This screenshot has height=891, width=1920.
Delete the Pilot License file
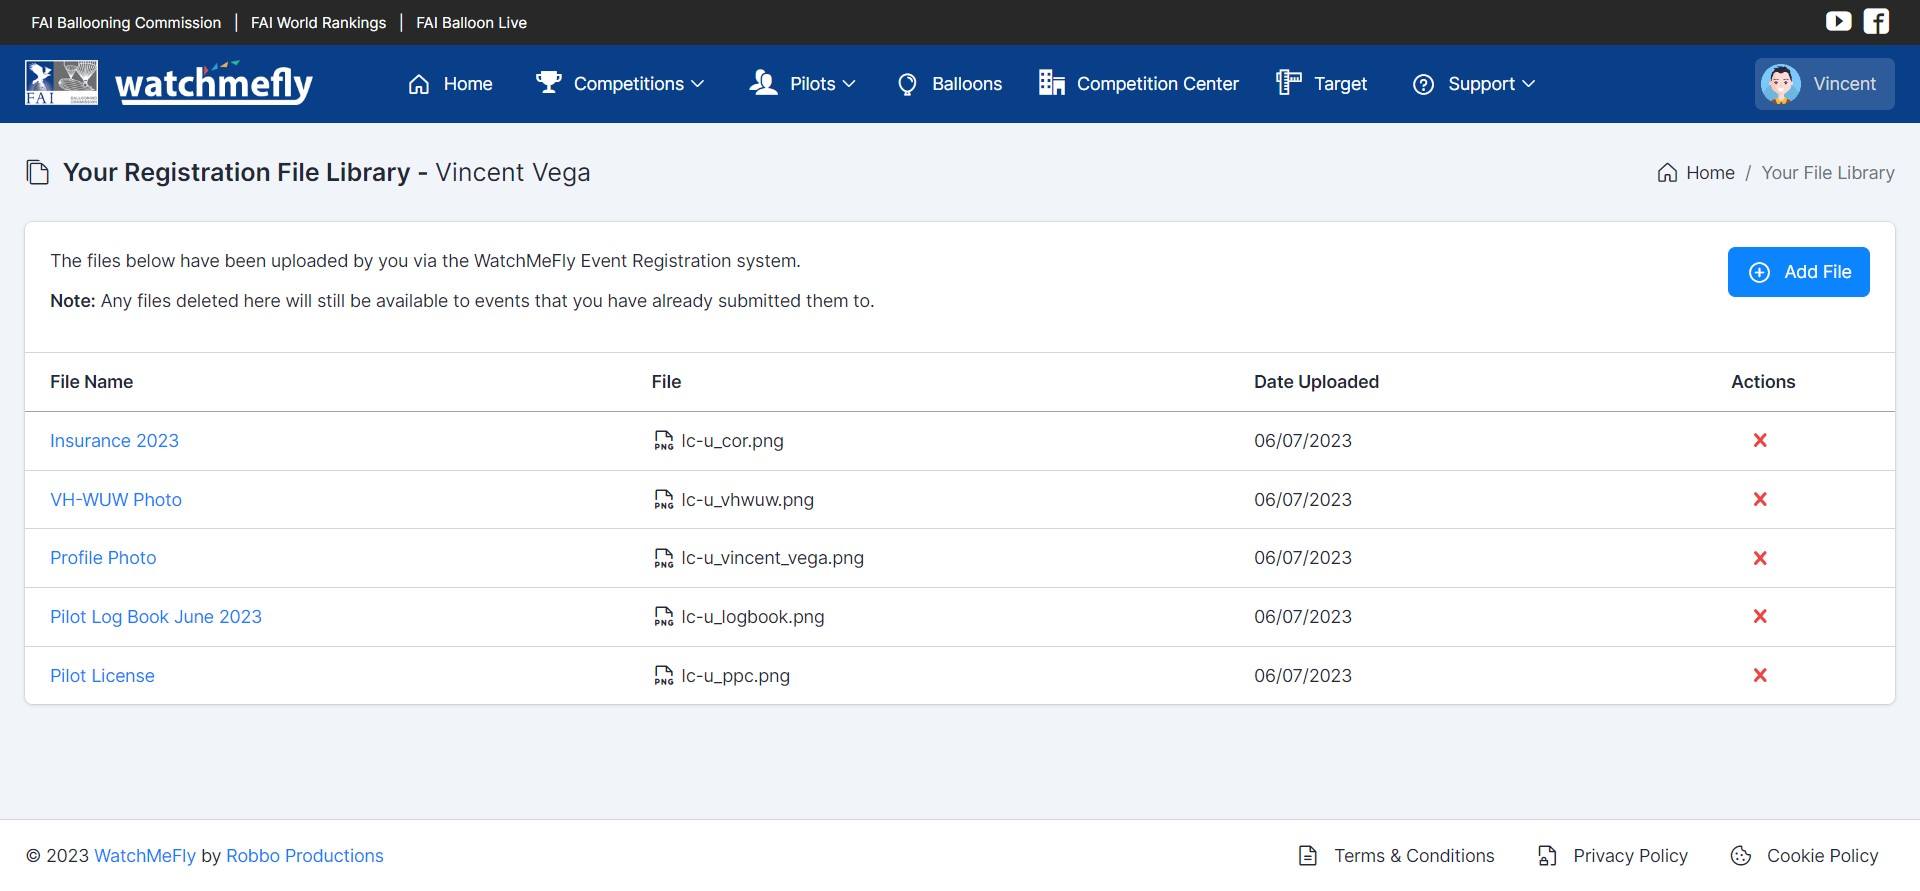pyautogui.click(x=1760, y=675)
